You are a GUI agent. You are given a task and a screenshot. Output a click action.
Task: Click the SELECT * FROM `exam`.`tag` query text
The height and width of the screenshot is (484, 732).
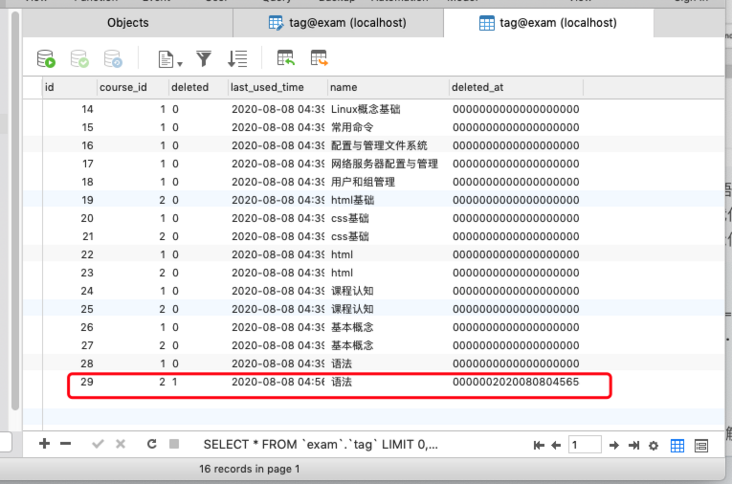pyautogui.click(x=320, y=445)
